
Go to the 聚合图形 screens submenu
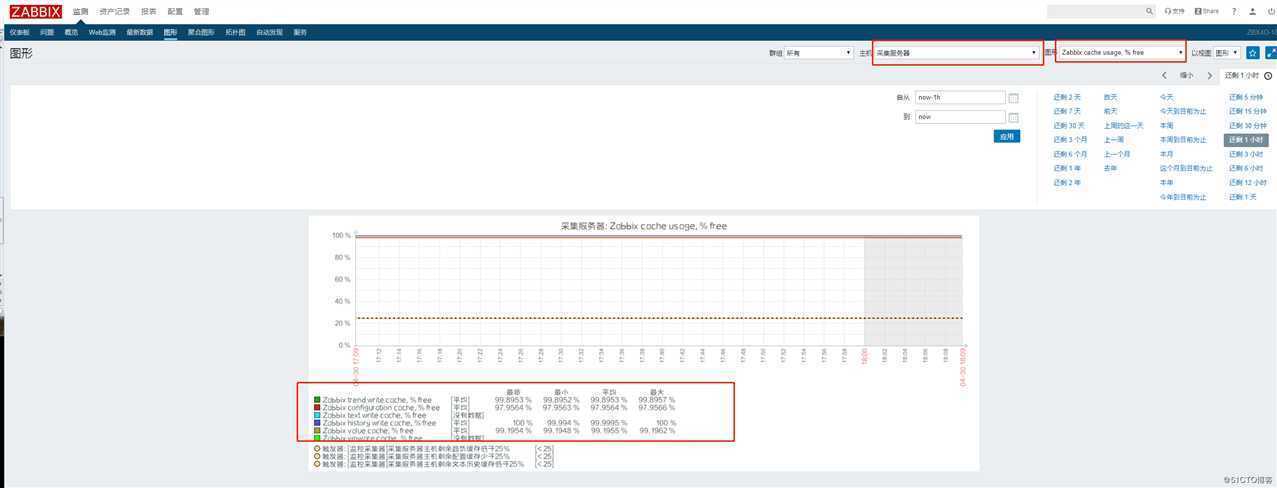click(201, 32)
